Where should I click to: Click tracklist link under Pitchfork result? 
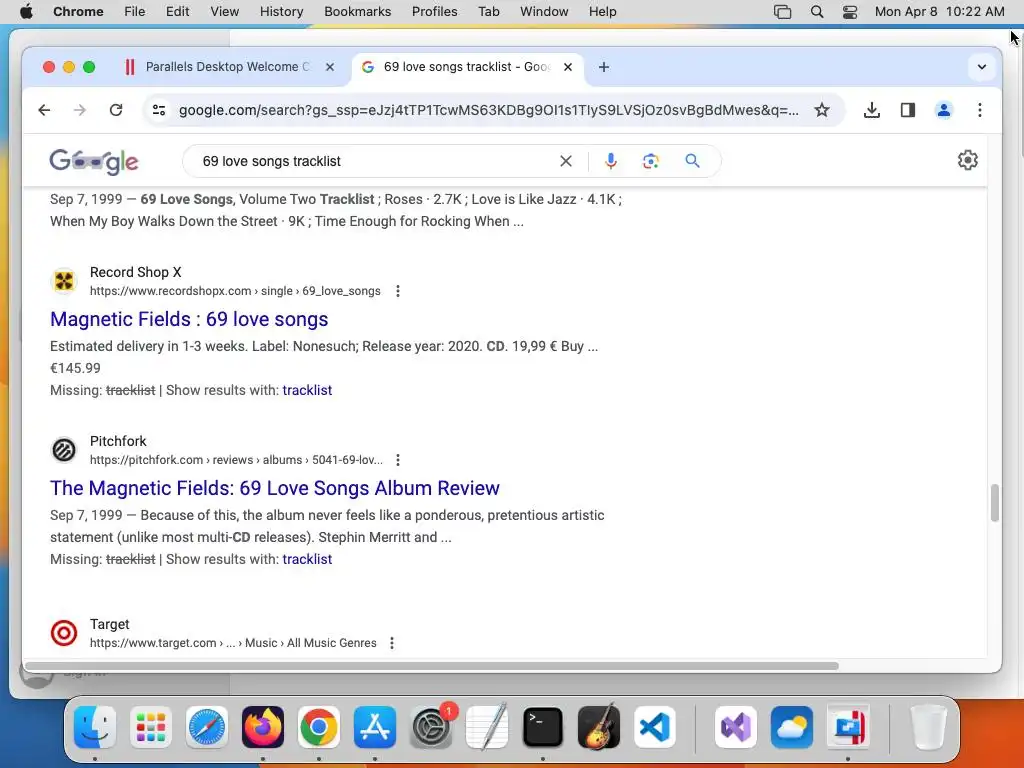click(307, 560)
